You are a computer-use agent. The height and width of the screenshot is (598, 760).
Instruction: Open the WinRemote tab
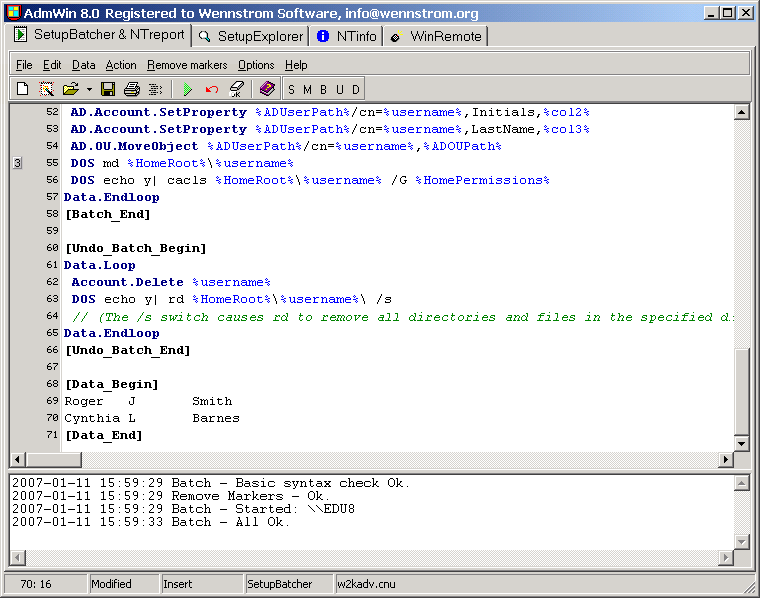(435, 36)
